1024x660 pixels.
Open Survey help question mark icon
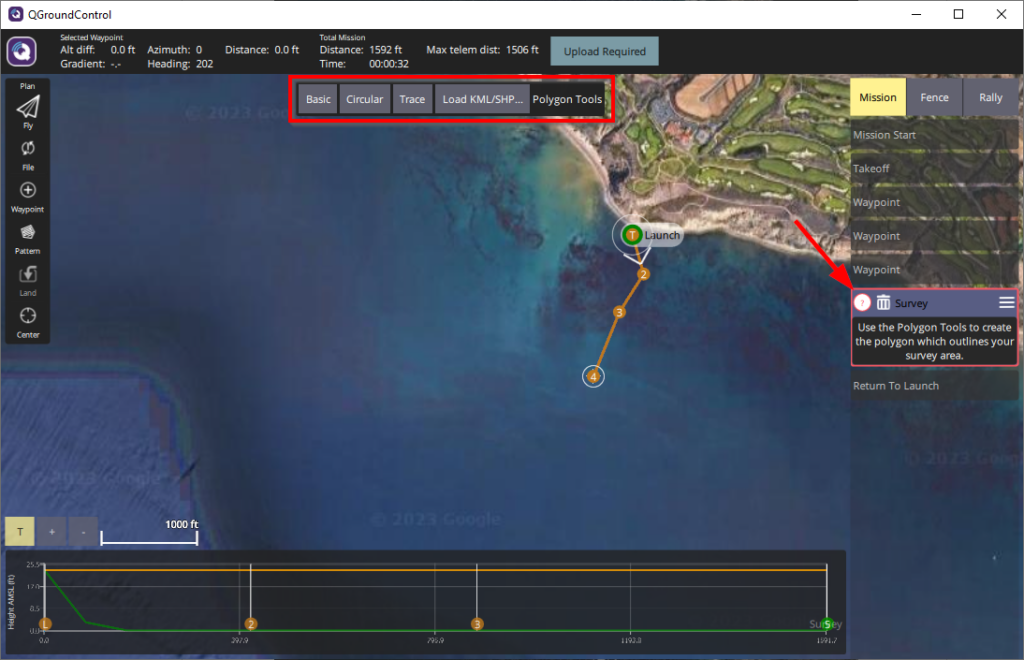pos(862,303)
